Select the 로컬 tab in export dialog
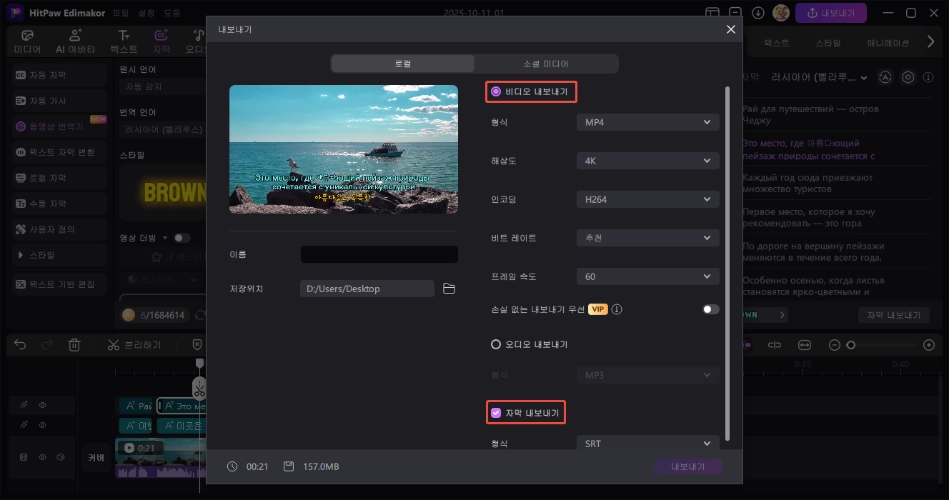949x500 pixels. 403,63
